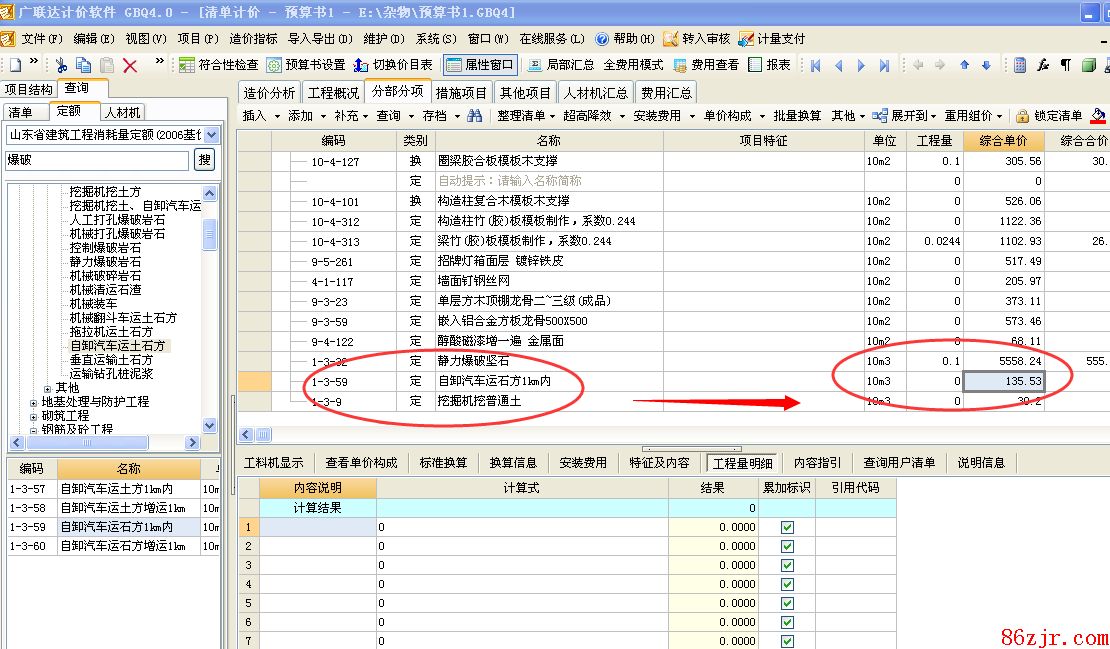Viewport: 1110px width, 649px height.
Task: Jump to first record with navigation arrow
Action: point(816,65)
